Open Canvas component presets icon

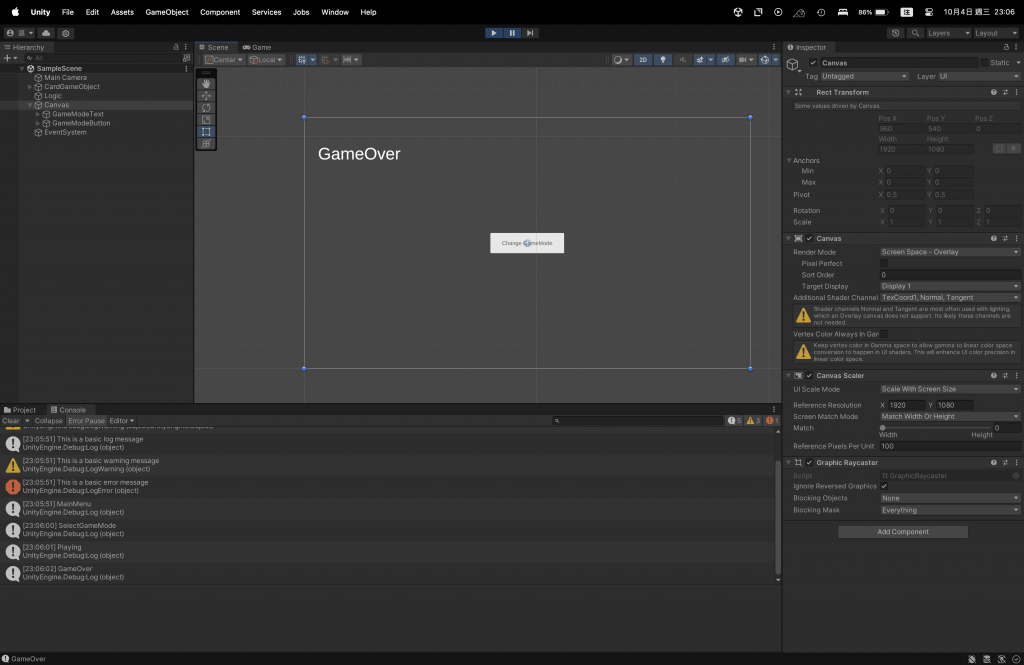pyautogui.click(x=1005, y=238)
